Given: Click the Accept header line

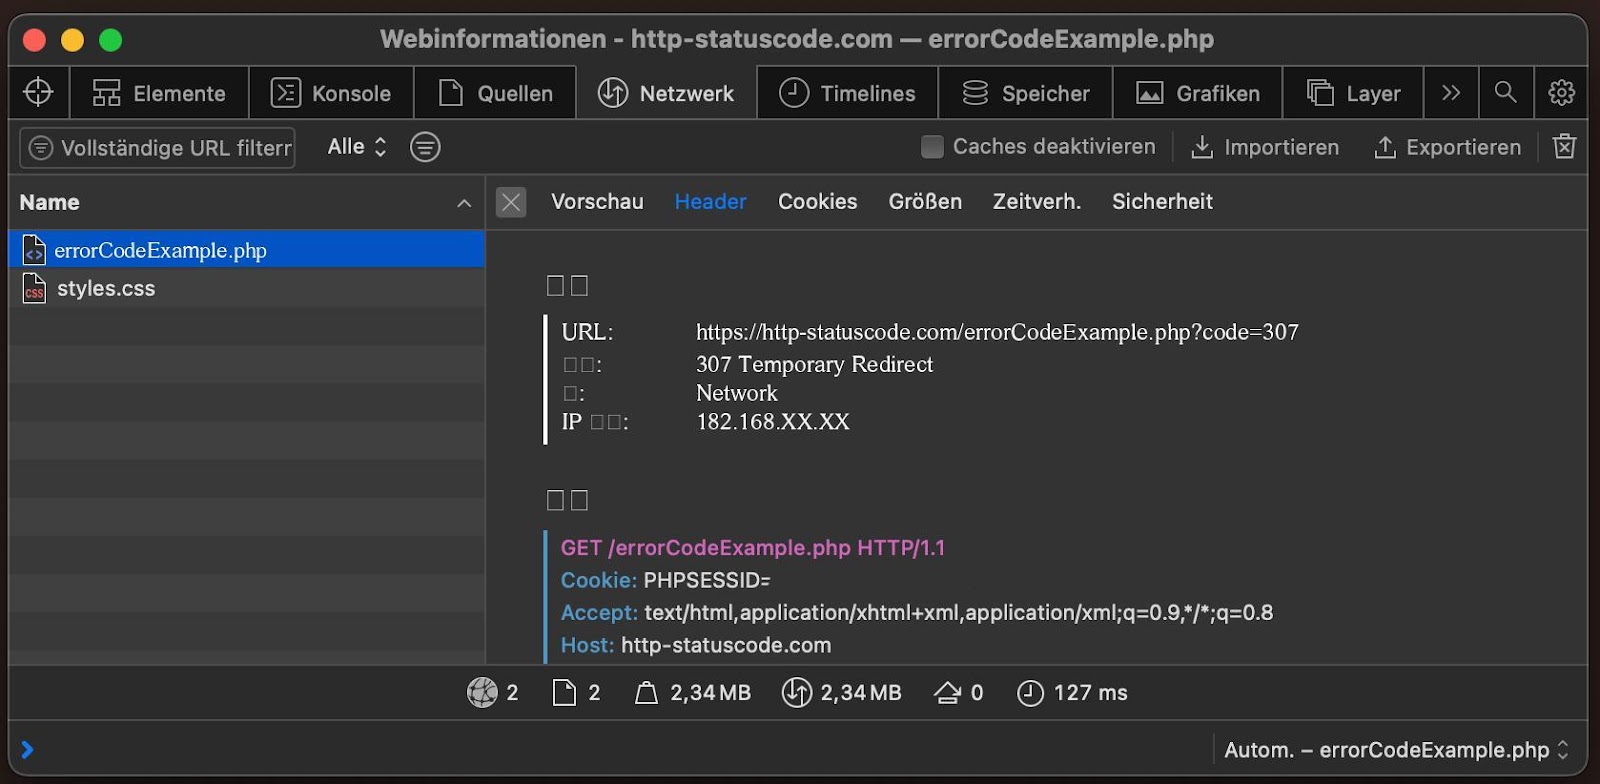Looking at the screenshot, I should pos(916,612).
